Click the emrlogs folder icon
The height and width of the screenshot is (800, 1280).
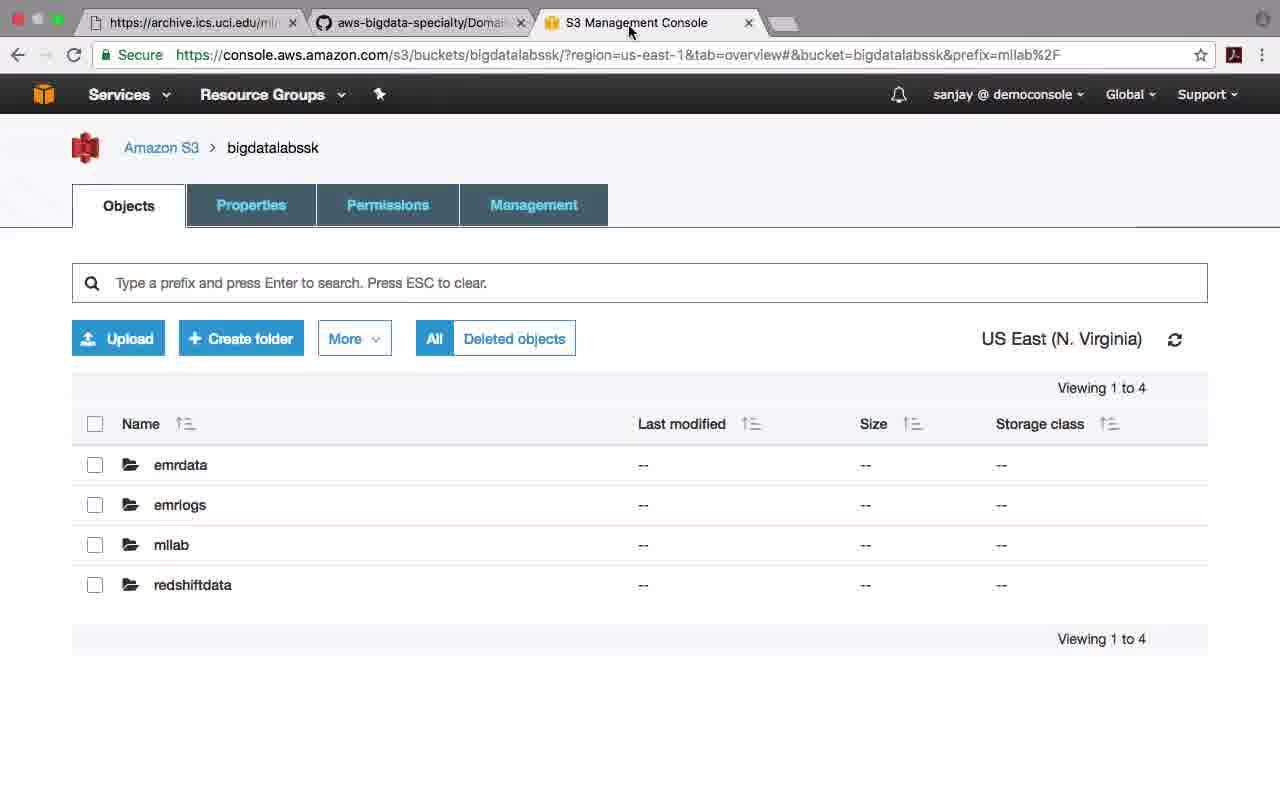[130, 505]
